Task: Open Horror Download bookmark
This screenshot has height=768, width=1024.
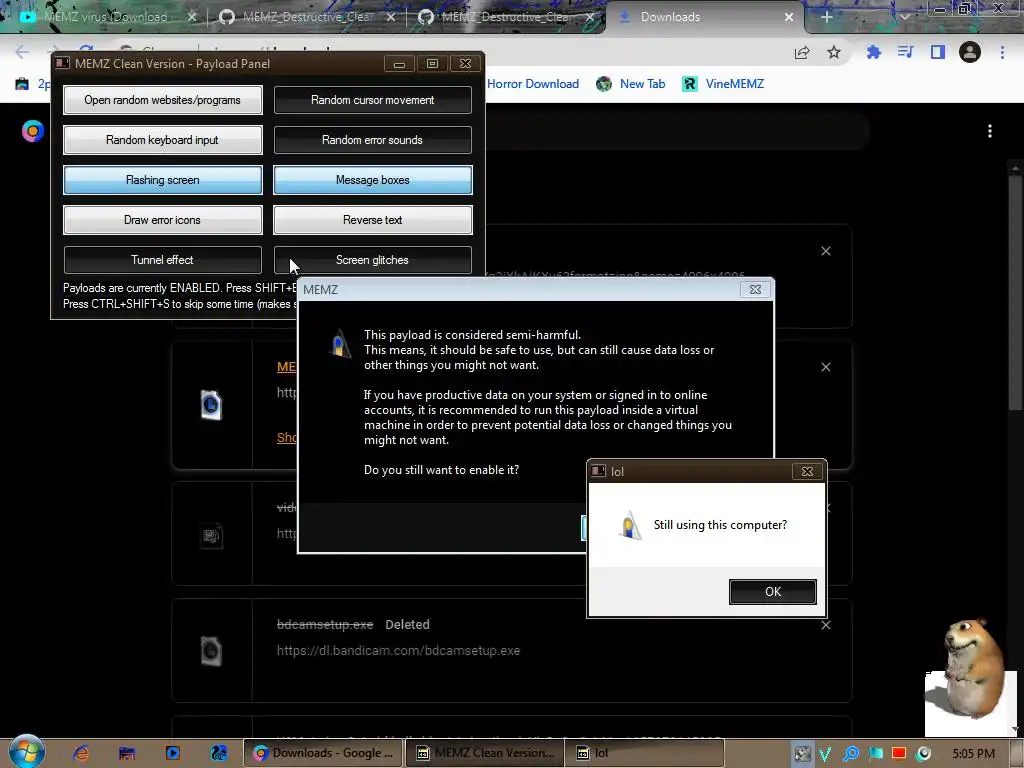Action: point(533,84)
